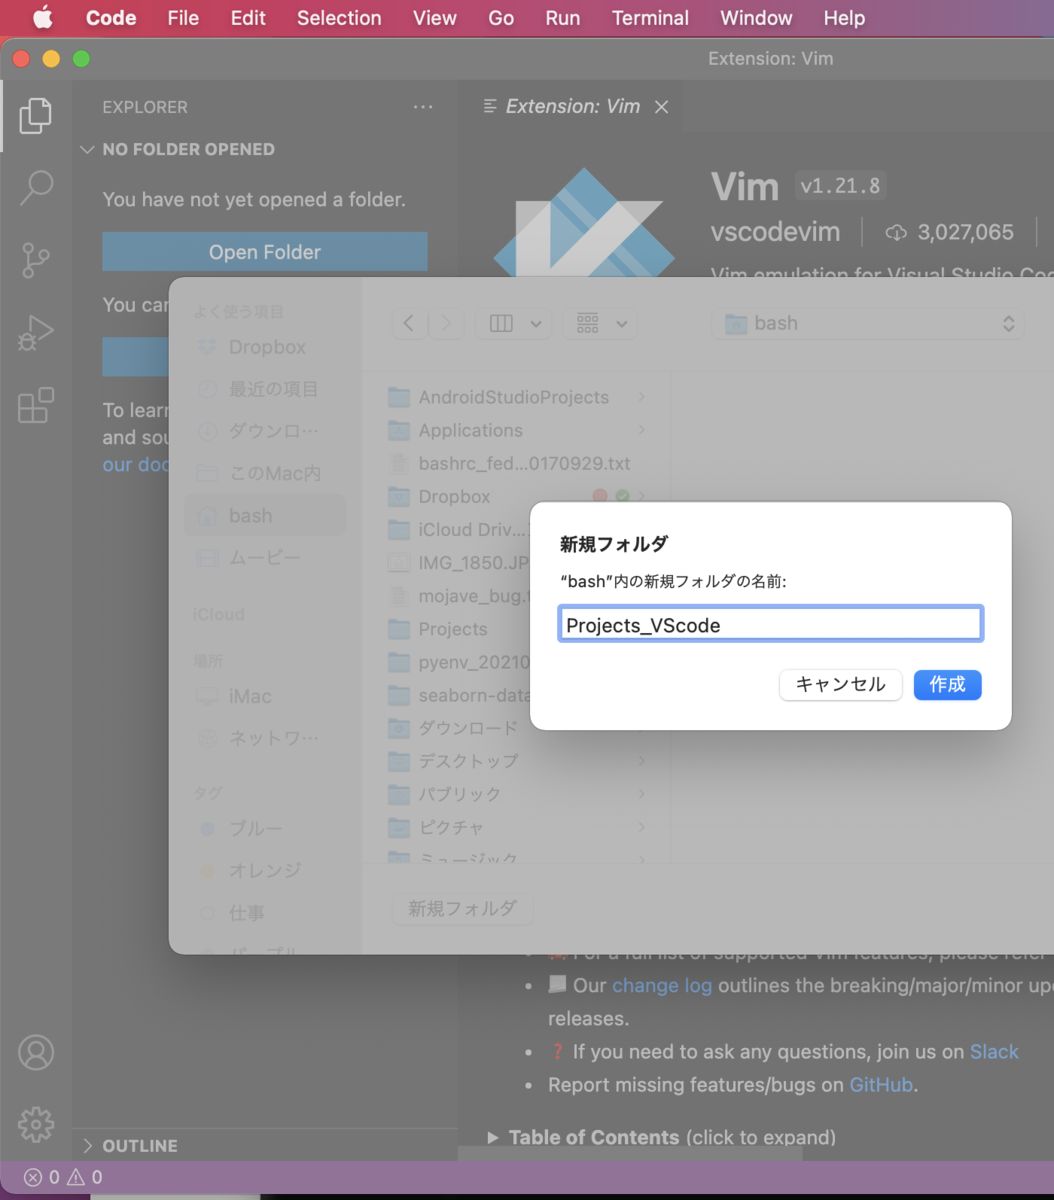Select the ブルー tag color dot
This screenshot has width=1054, height=1200.
click(207, 828)
